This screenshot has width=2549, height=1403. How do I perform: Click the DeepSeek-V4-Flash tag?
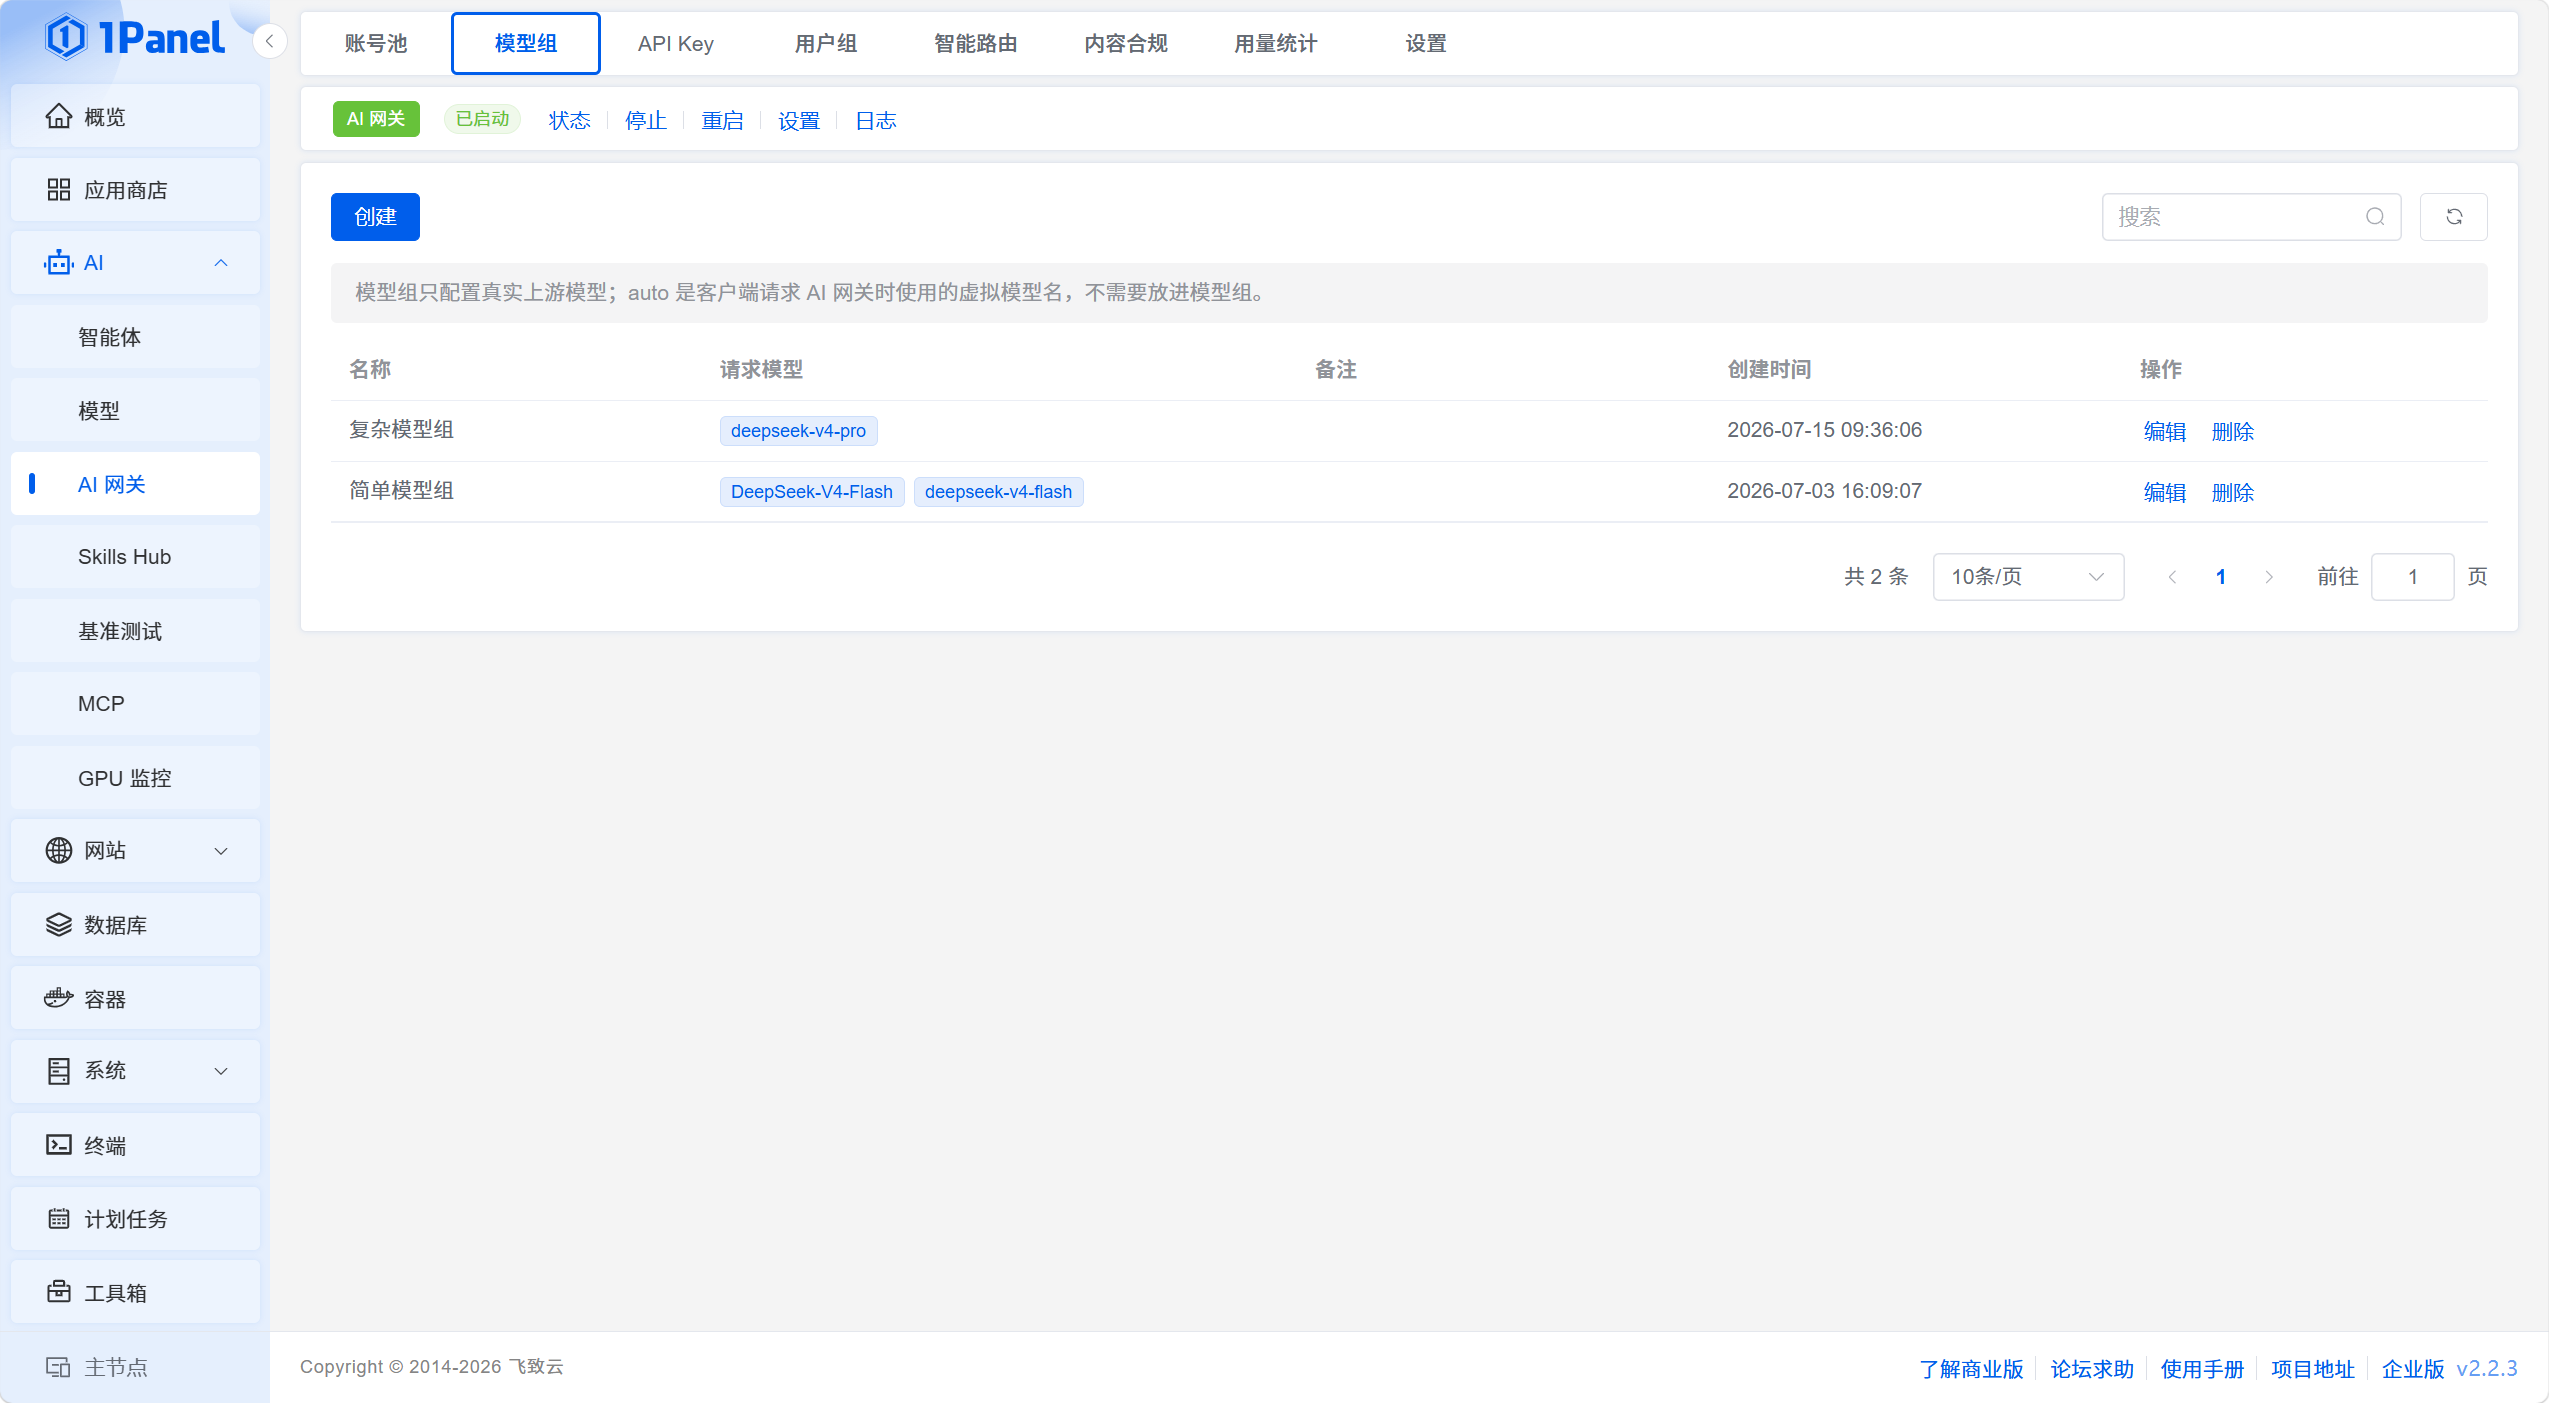pos(812,492)
